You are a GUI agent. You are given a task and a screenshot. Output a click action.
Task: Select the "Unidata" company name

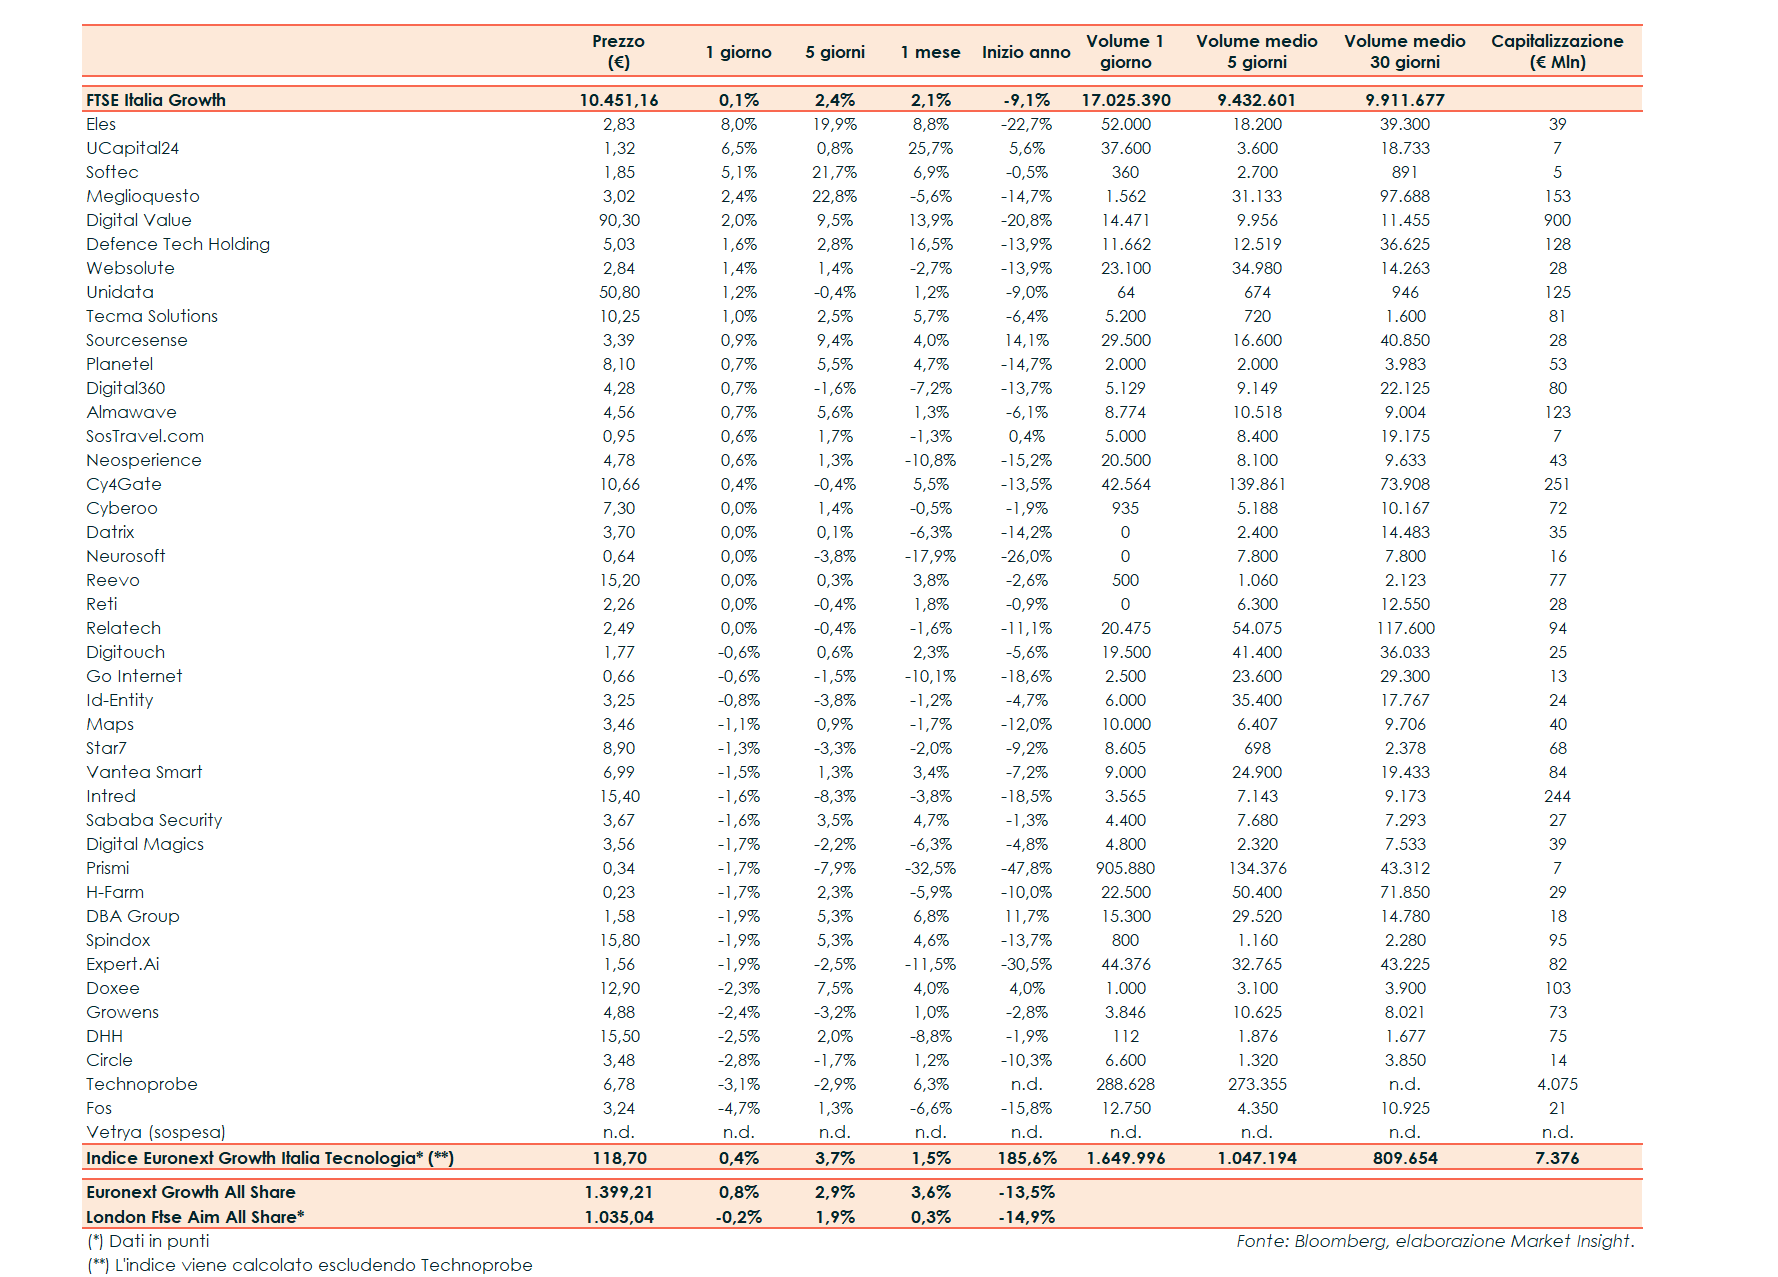[x=120, y=292]
